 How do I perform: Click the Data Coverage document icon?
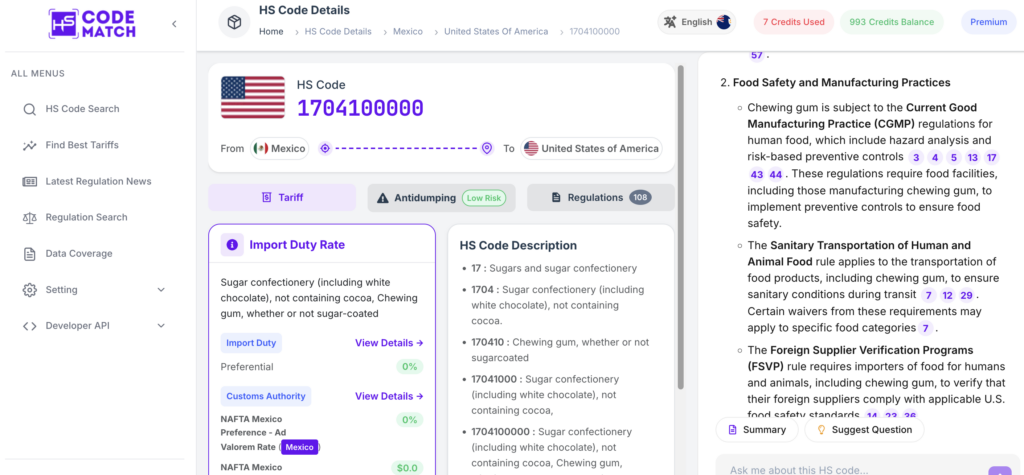(29, 254)
